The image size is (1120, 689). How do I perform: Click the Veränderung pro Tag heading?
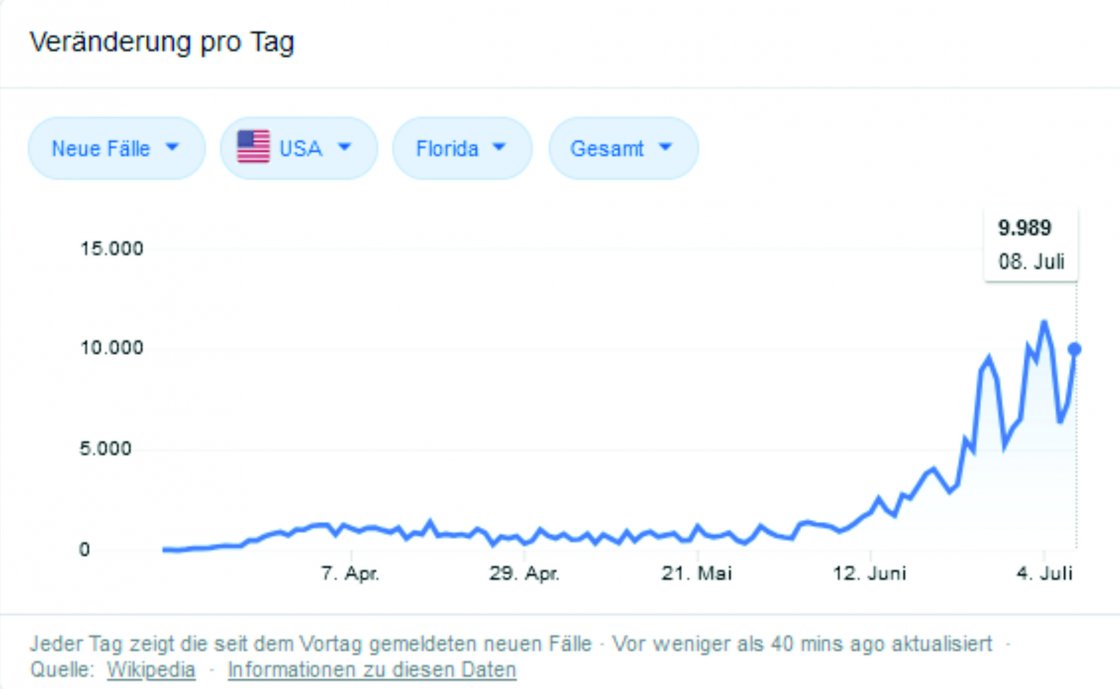coord(162,44)
